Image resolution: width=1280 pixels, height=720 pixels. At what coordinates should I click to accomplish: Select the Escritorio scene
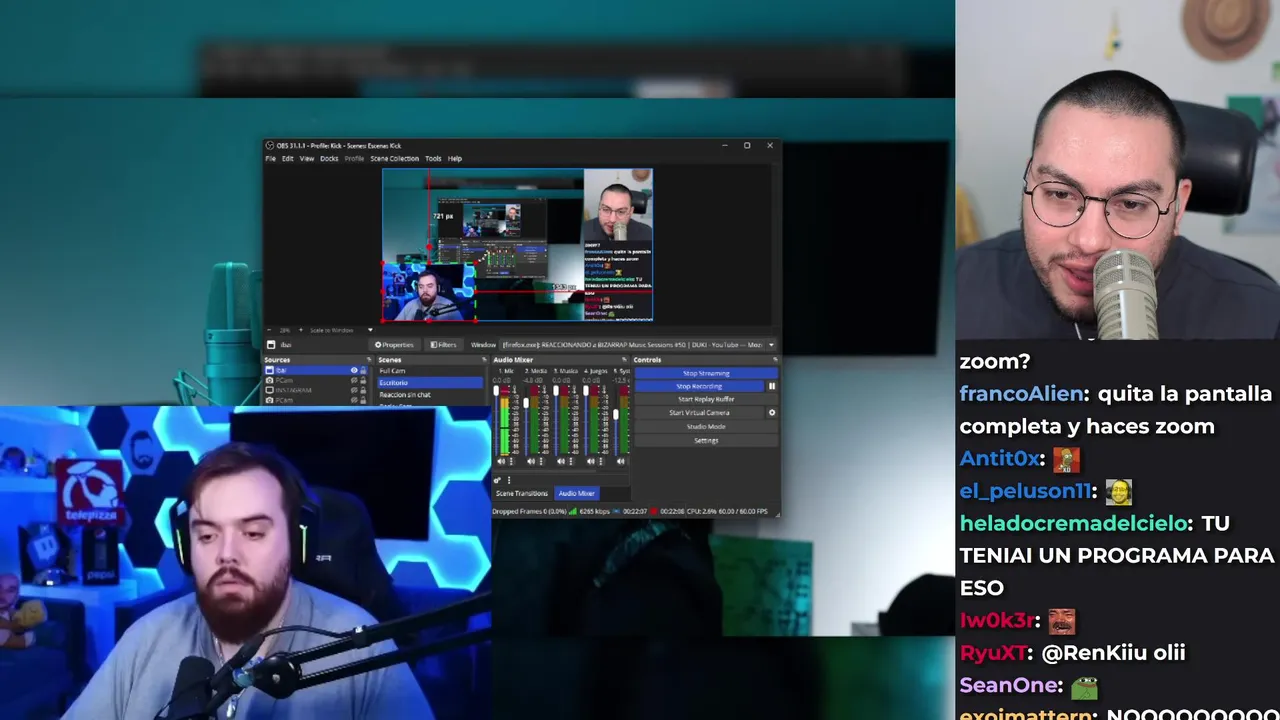click(x=430, y=383)
